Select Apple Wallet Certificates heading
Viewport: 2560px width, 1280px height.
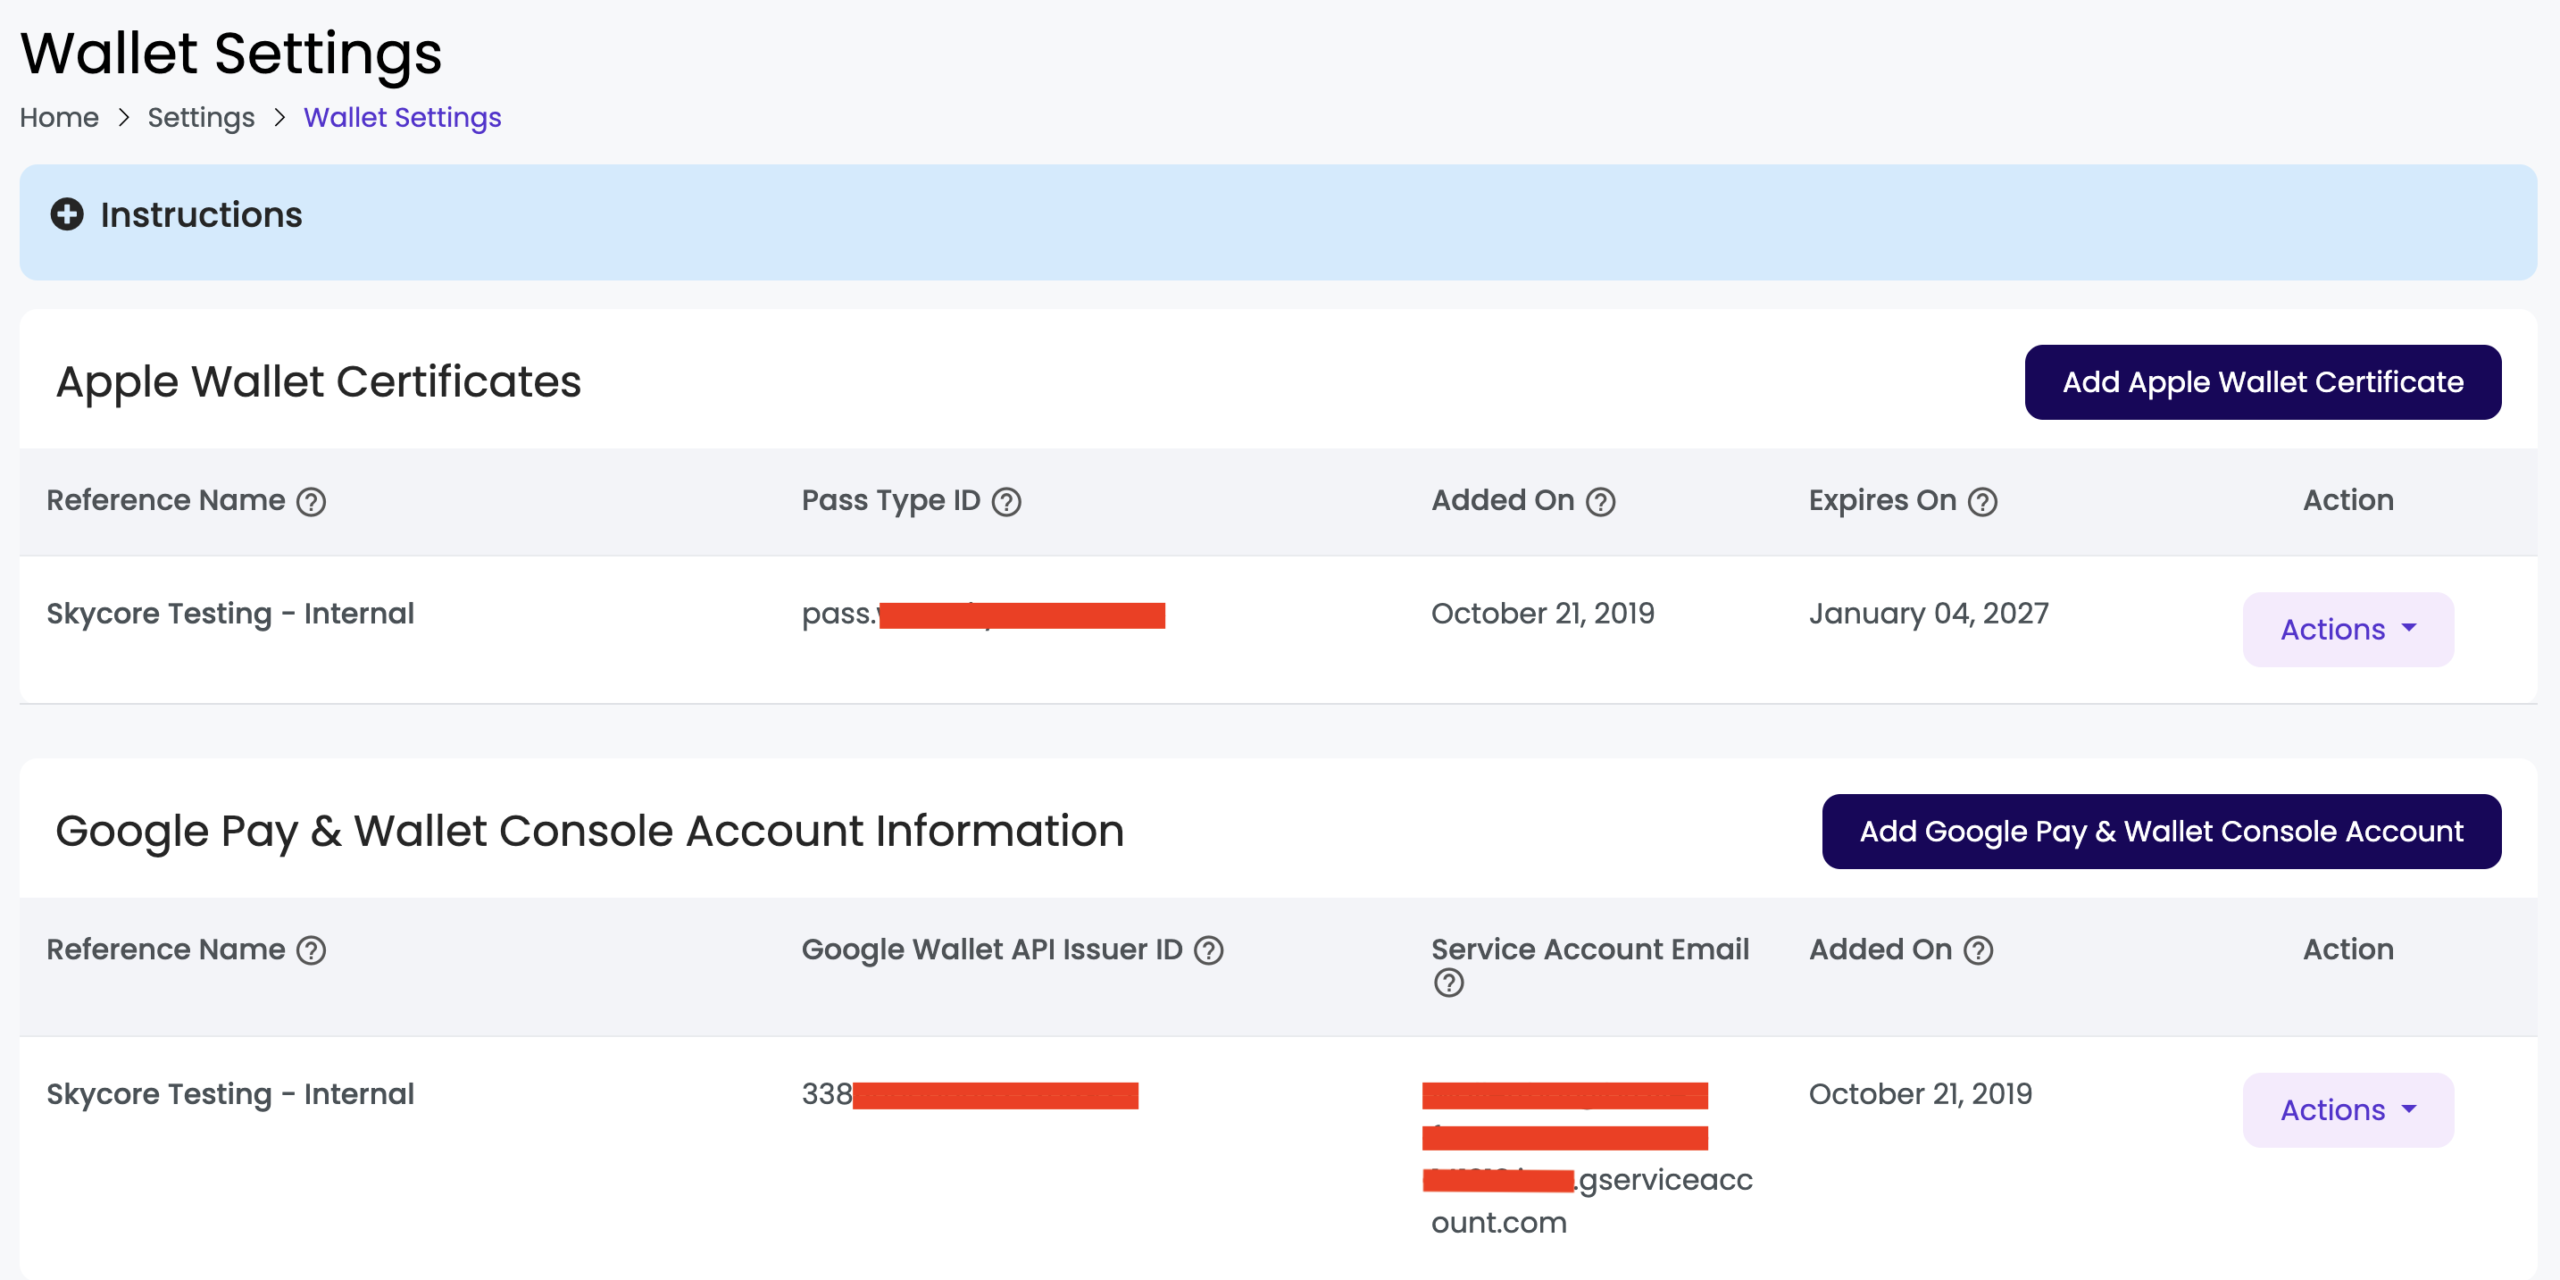(318, 382)
